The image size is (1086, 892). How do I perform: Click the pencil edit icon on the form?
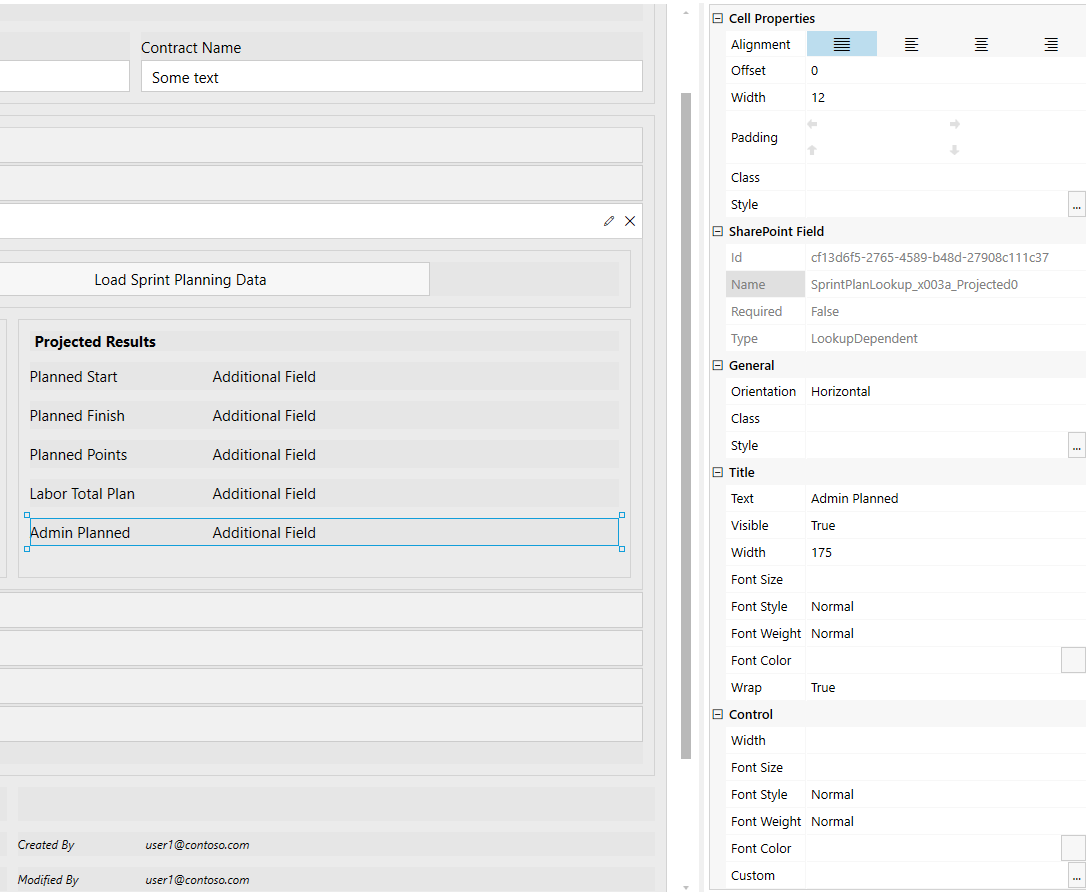[x=609, y=221]
